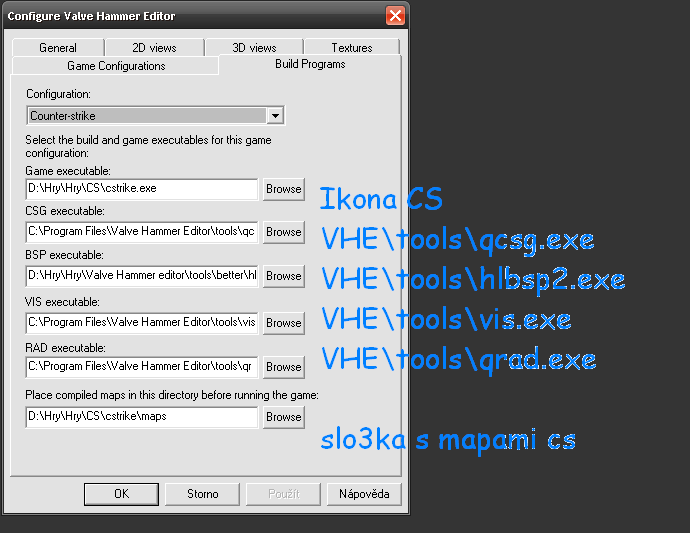
Task: Expand the Configuration dropdown arrow
Action: [275, 116]
